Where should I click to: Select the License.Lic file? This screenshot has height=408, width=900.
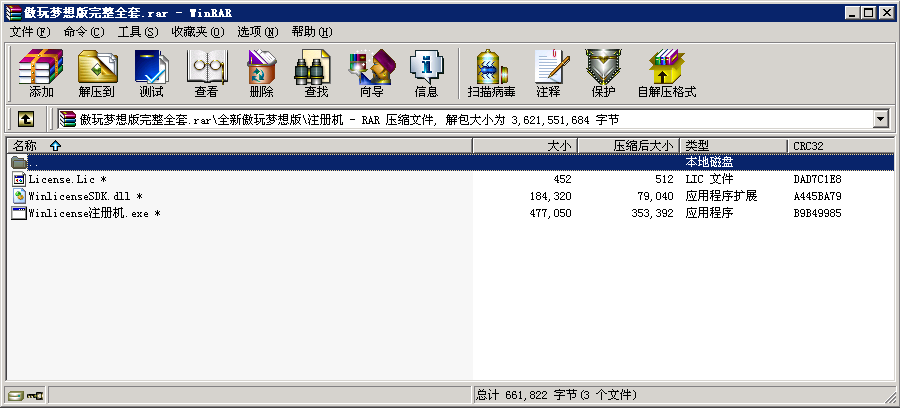pos(66,179)
